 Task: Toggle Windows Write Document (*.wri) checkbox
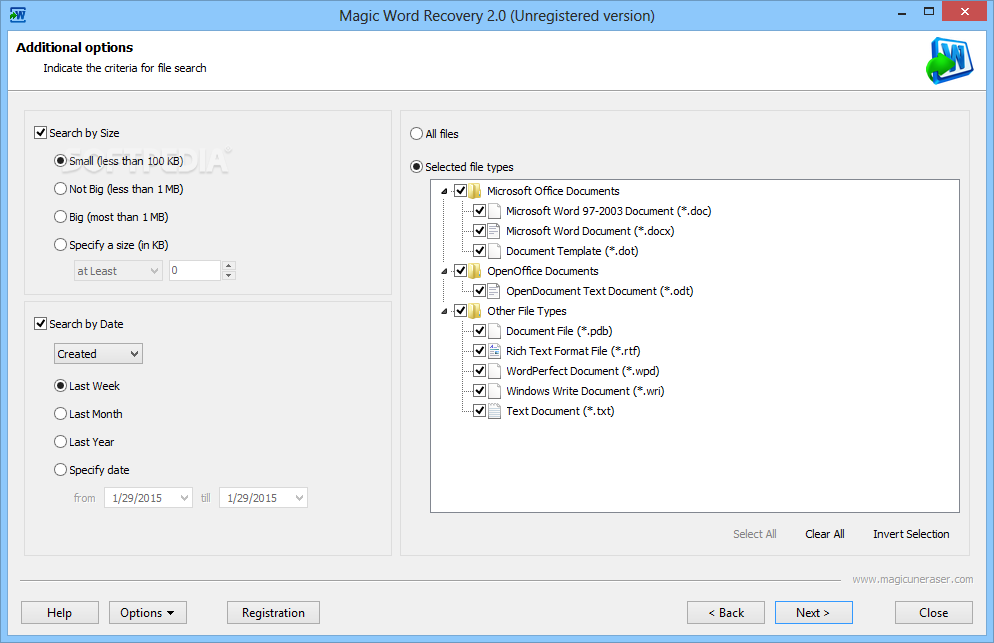(x=480, y=391)
